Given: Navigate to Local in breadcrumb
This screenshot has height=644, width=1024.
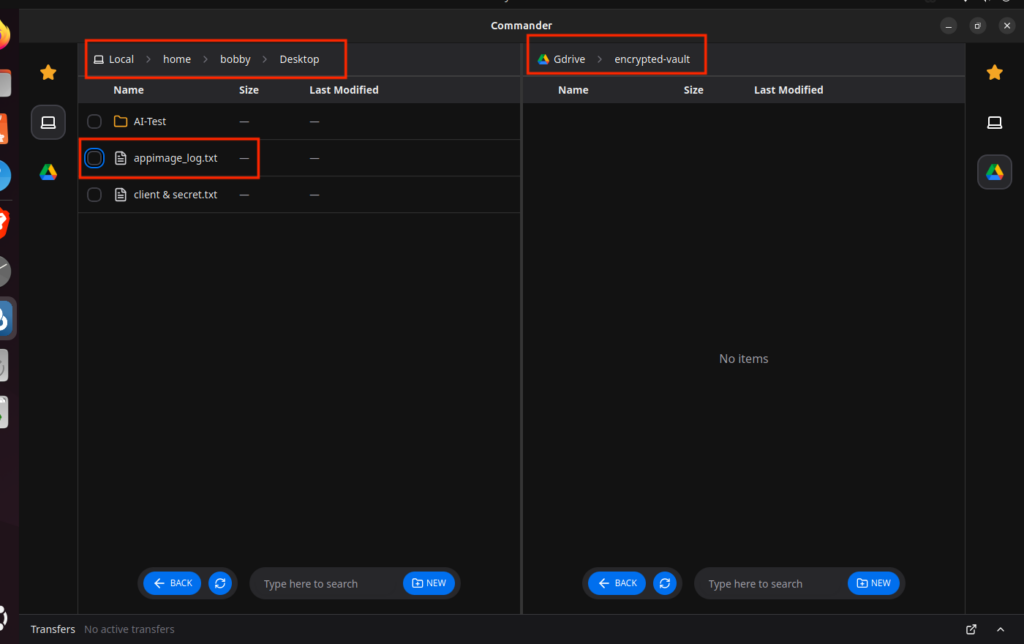Looking at the screenshot, I should (x=114, y=59).
